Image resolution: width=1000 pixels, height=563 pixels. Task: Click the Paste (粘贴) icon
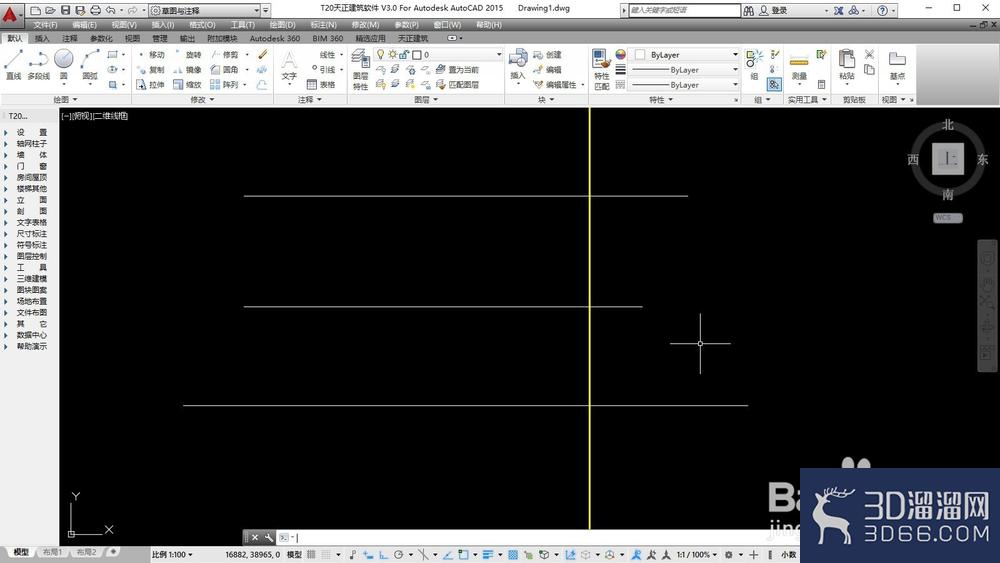[846, 64]
